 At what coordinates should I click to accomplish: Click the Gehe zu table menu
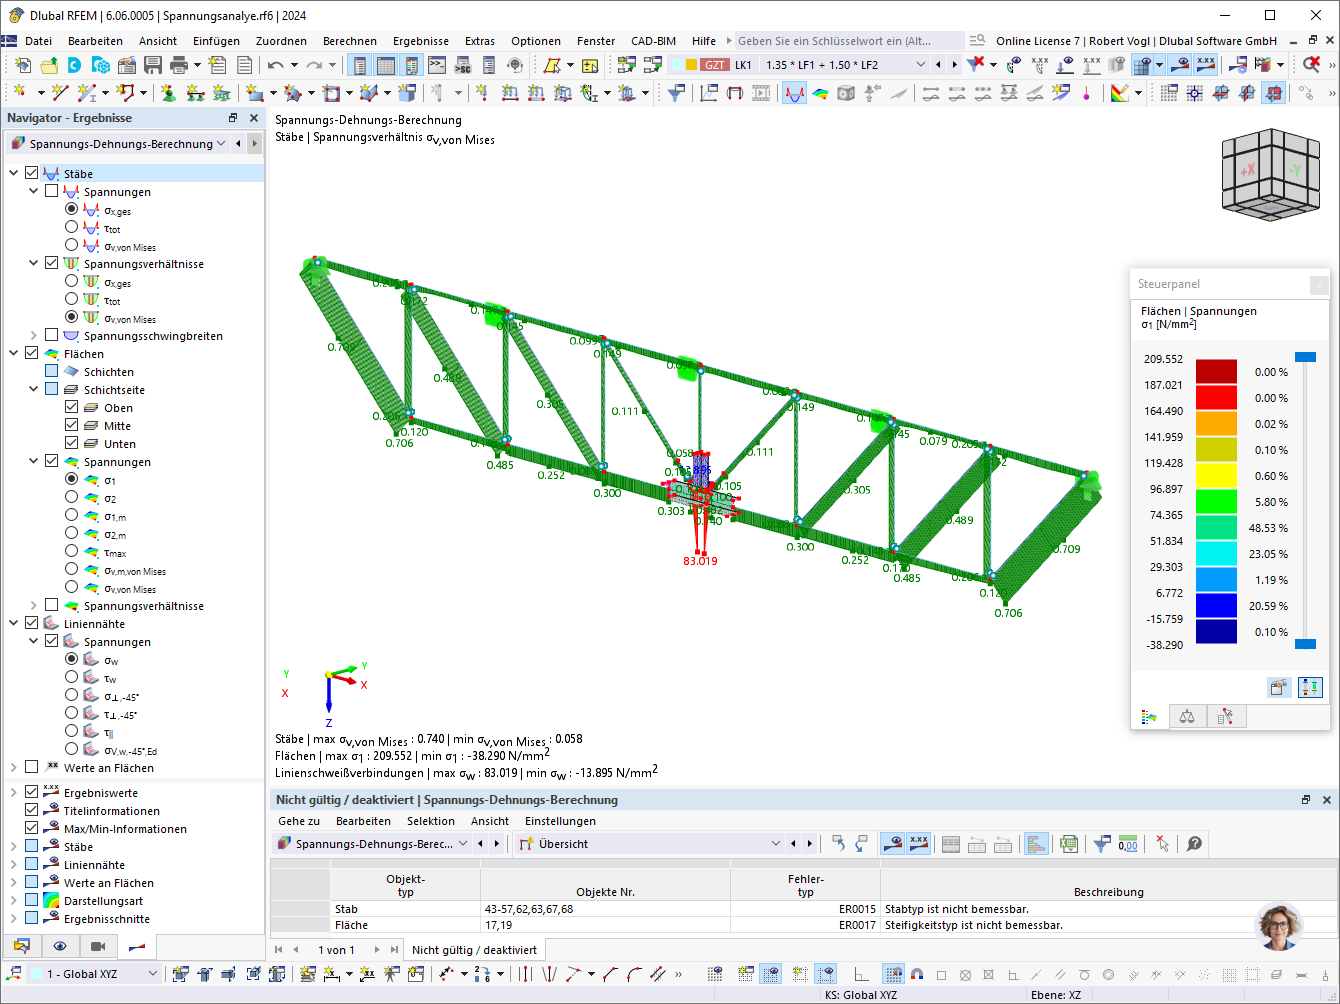point(299,821)
